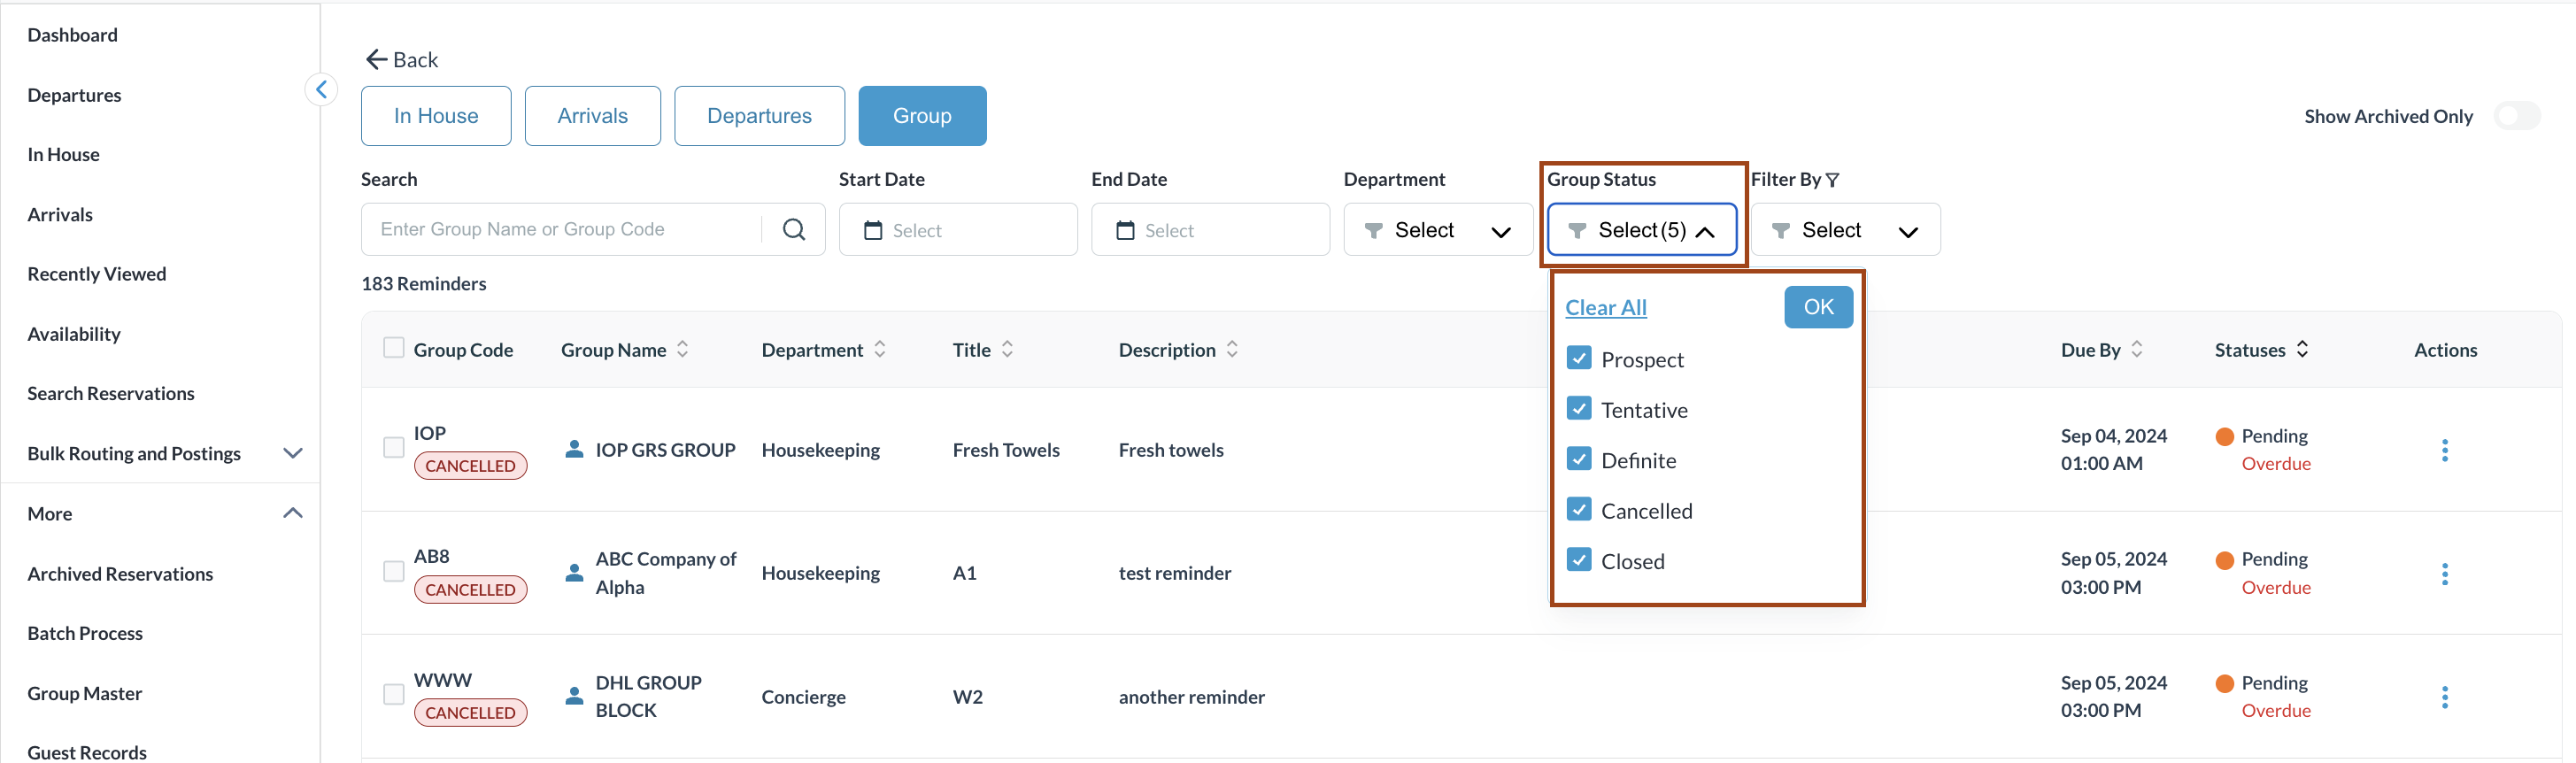Click the End Date calendar icon
The width and height of the screenshot is (2576, 763).
[x=1124, y=231]
